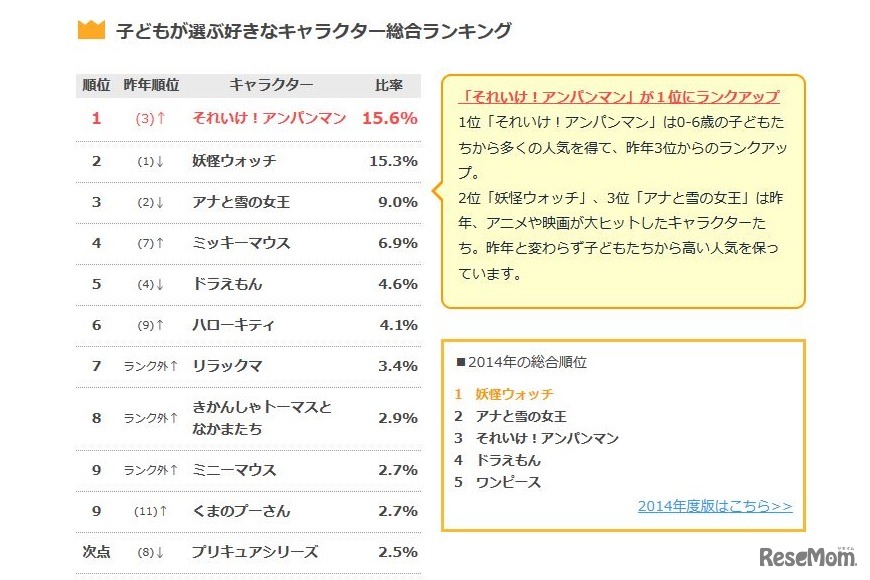Image resolution: width=870 pixels, height=580 pixels.
Task: Click the 順位 column header
Action: click(x=96, y=85)
